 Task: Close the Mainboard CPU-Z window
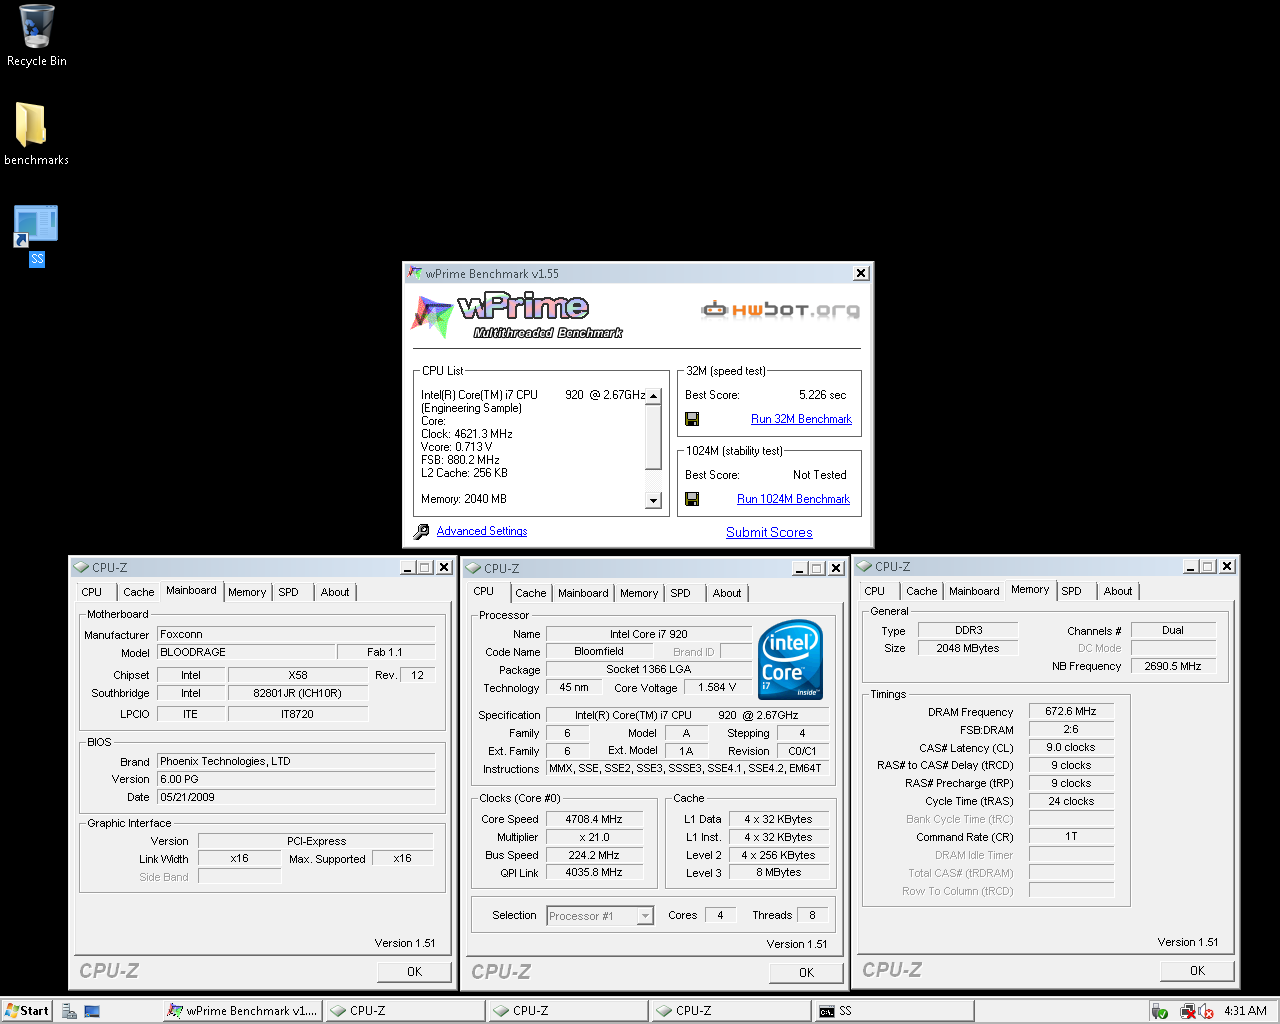(445, 567)
